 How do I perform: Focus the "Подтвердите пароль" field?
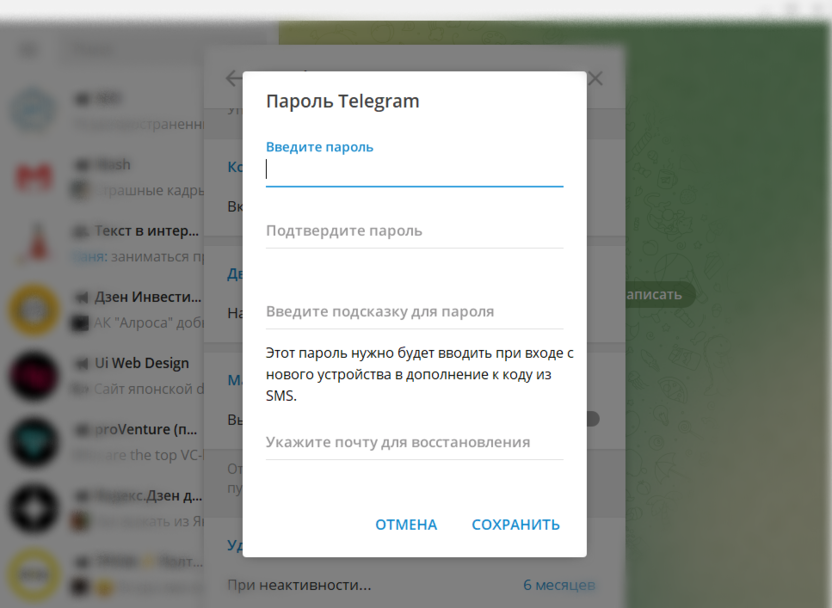414,231
